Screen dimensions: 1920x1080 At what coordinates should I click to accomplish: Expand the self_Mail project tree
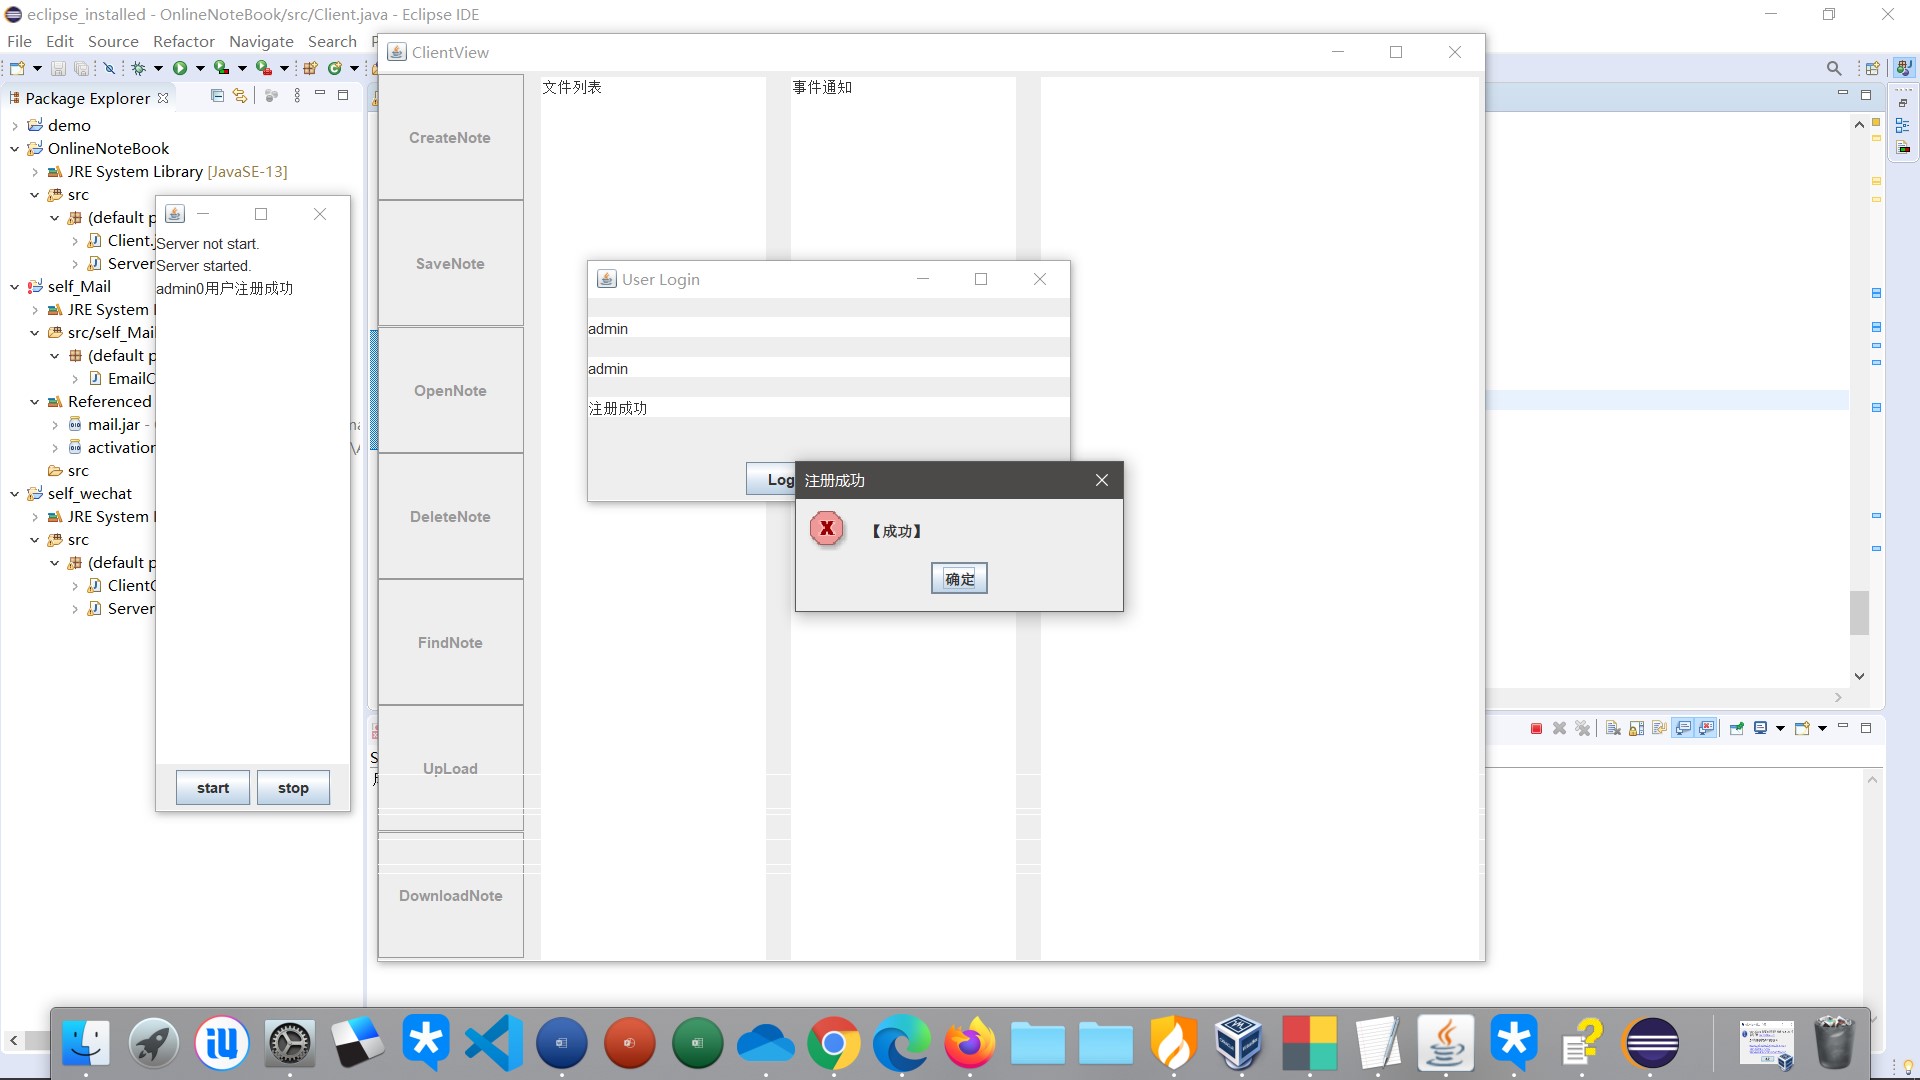(13, 286)
